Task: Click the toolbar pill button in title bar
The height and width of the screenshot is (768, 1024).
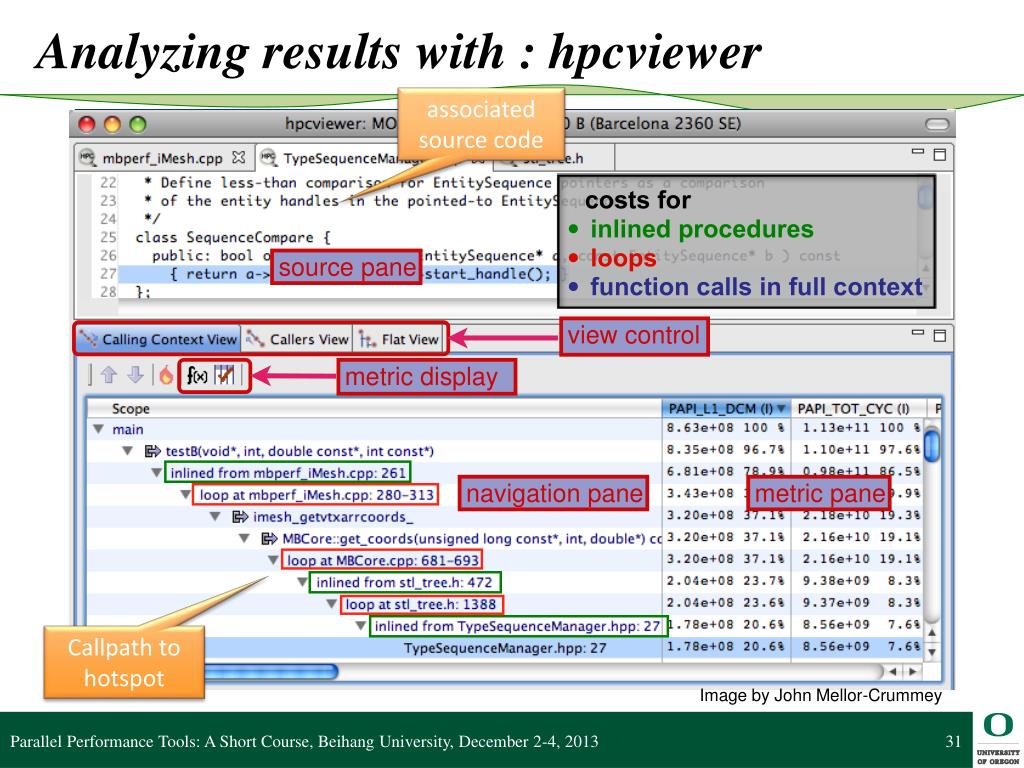Action: 936,124
